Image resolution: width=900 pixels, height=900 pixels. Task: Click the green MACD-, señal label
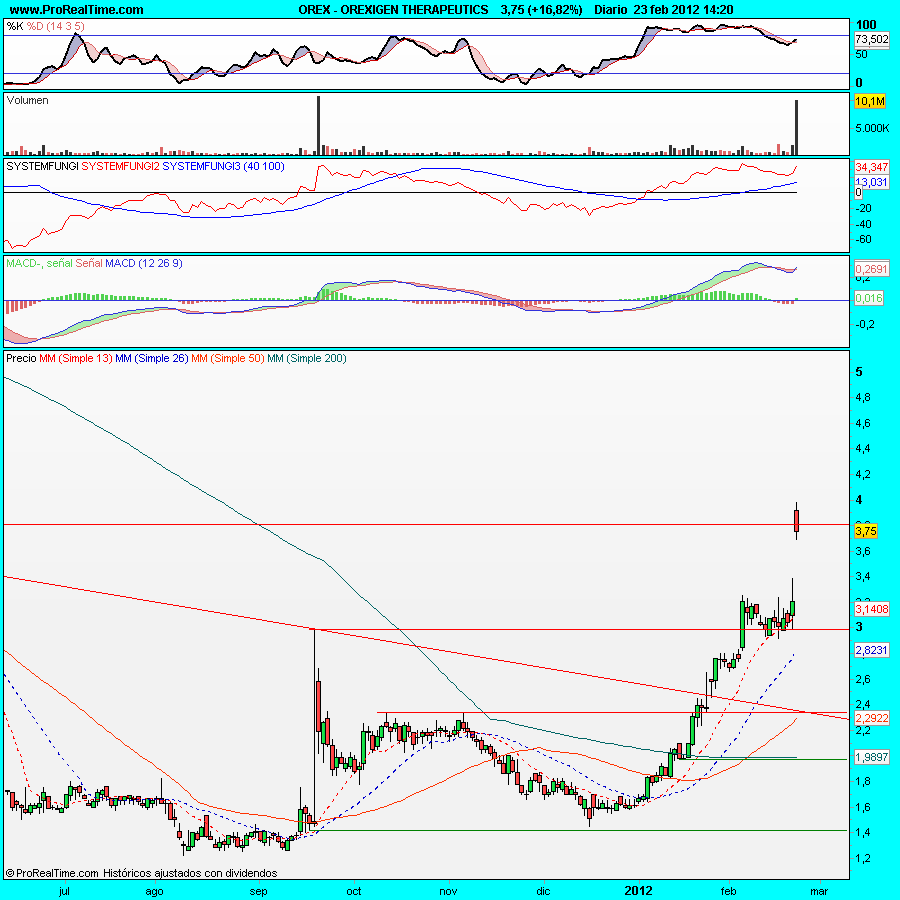pos(39,263)
